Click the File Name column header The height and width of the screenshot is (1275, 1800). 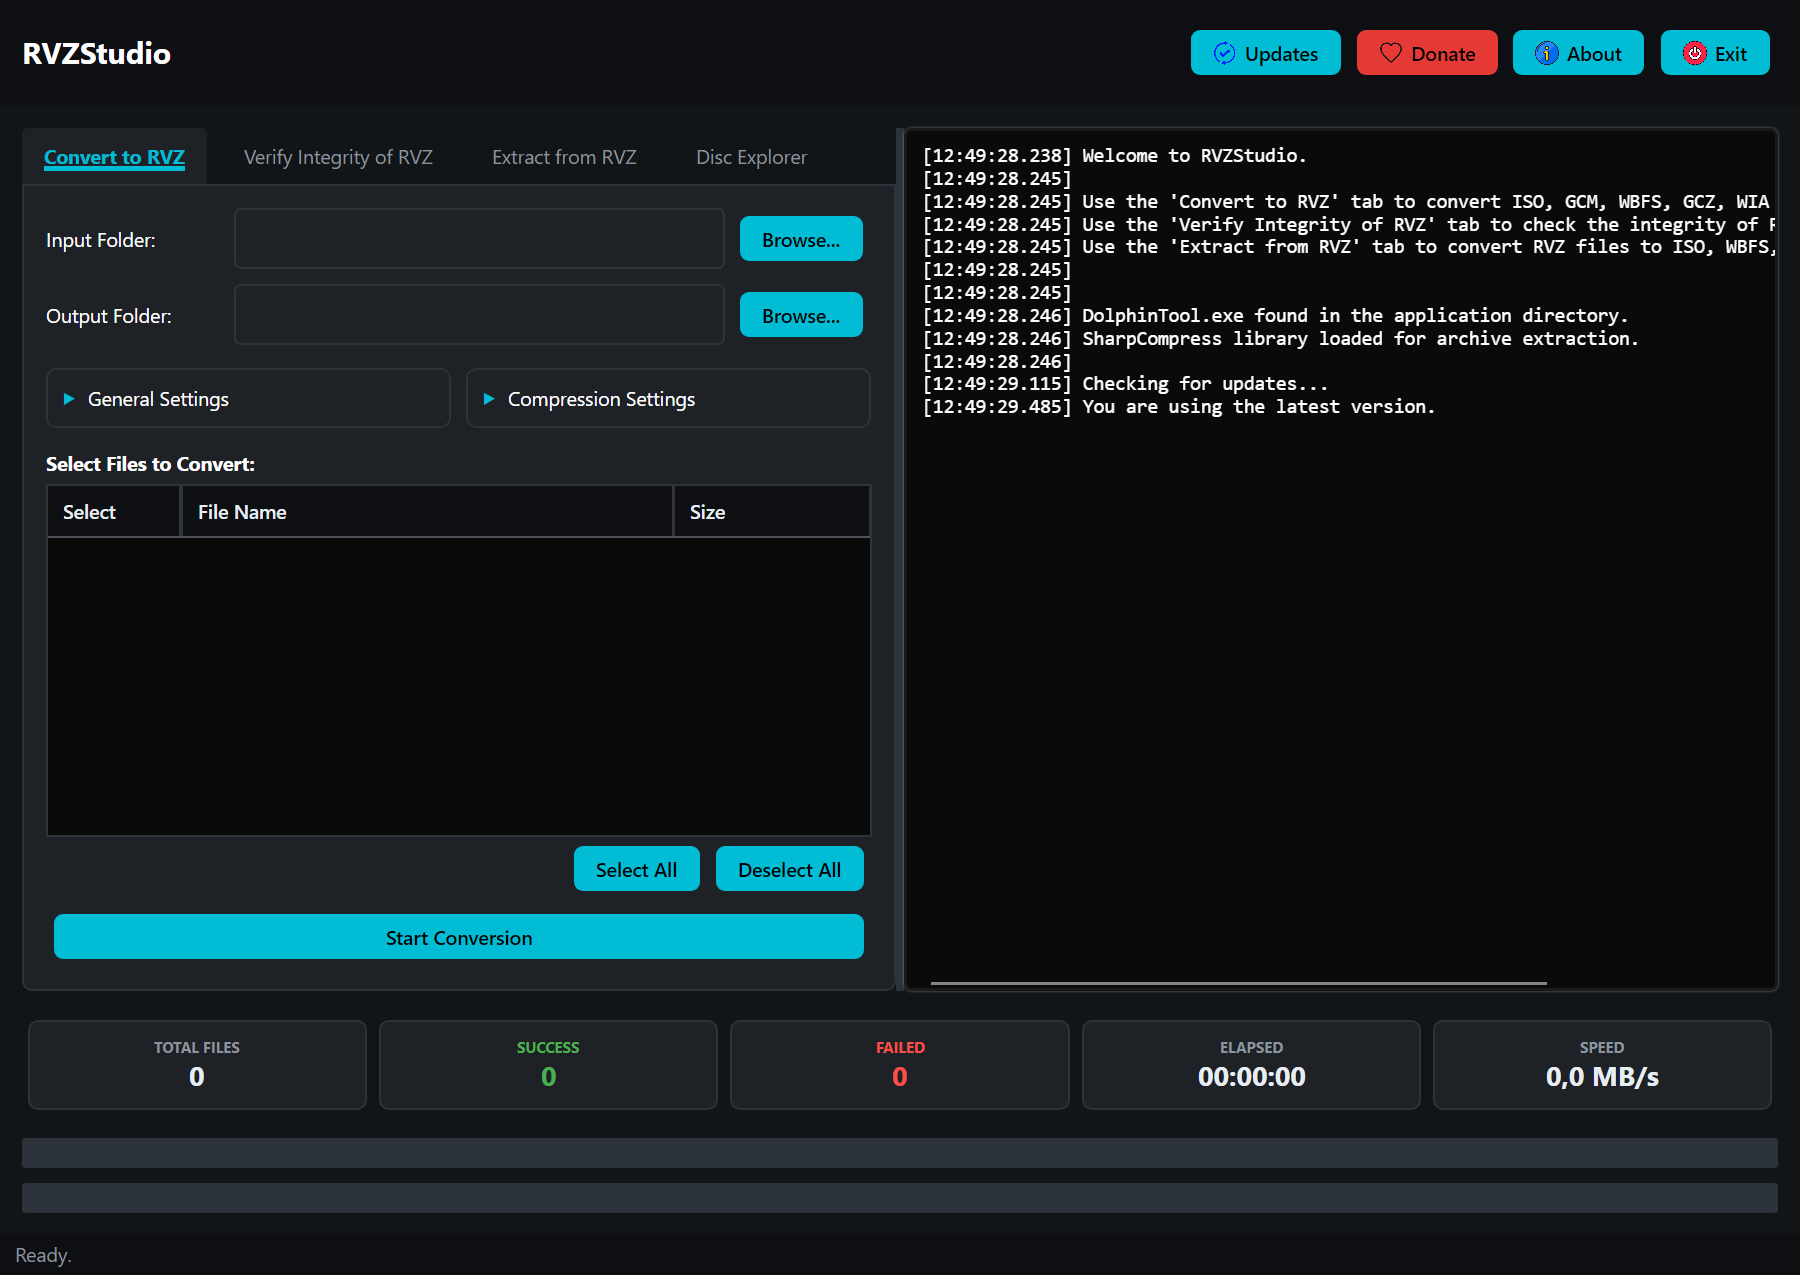427,512
